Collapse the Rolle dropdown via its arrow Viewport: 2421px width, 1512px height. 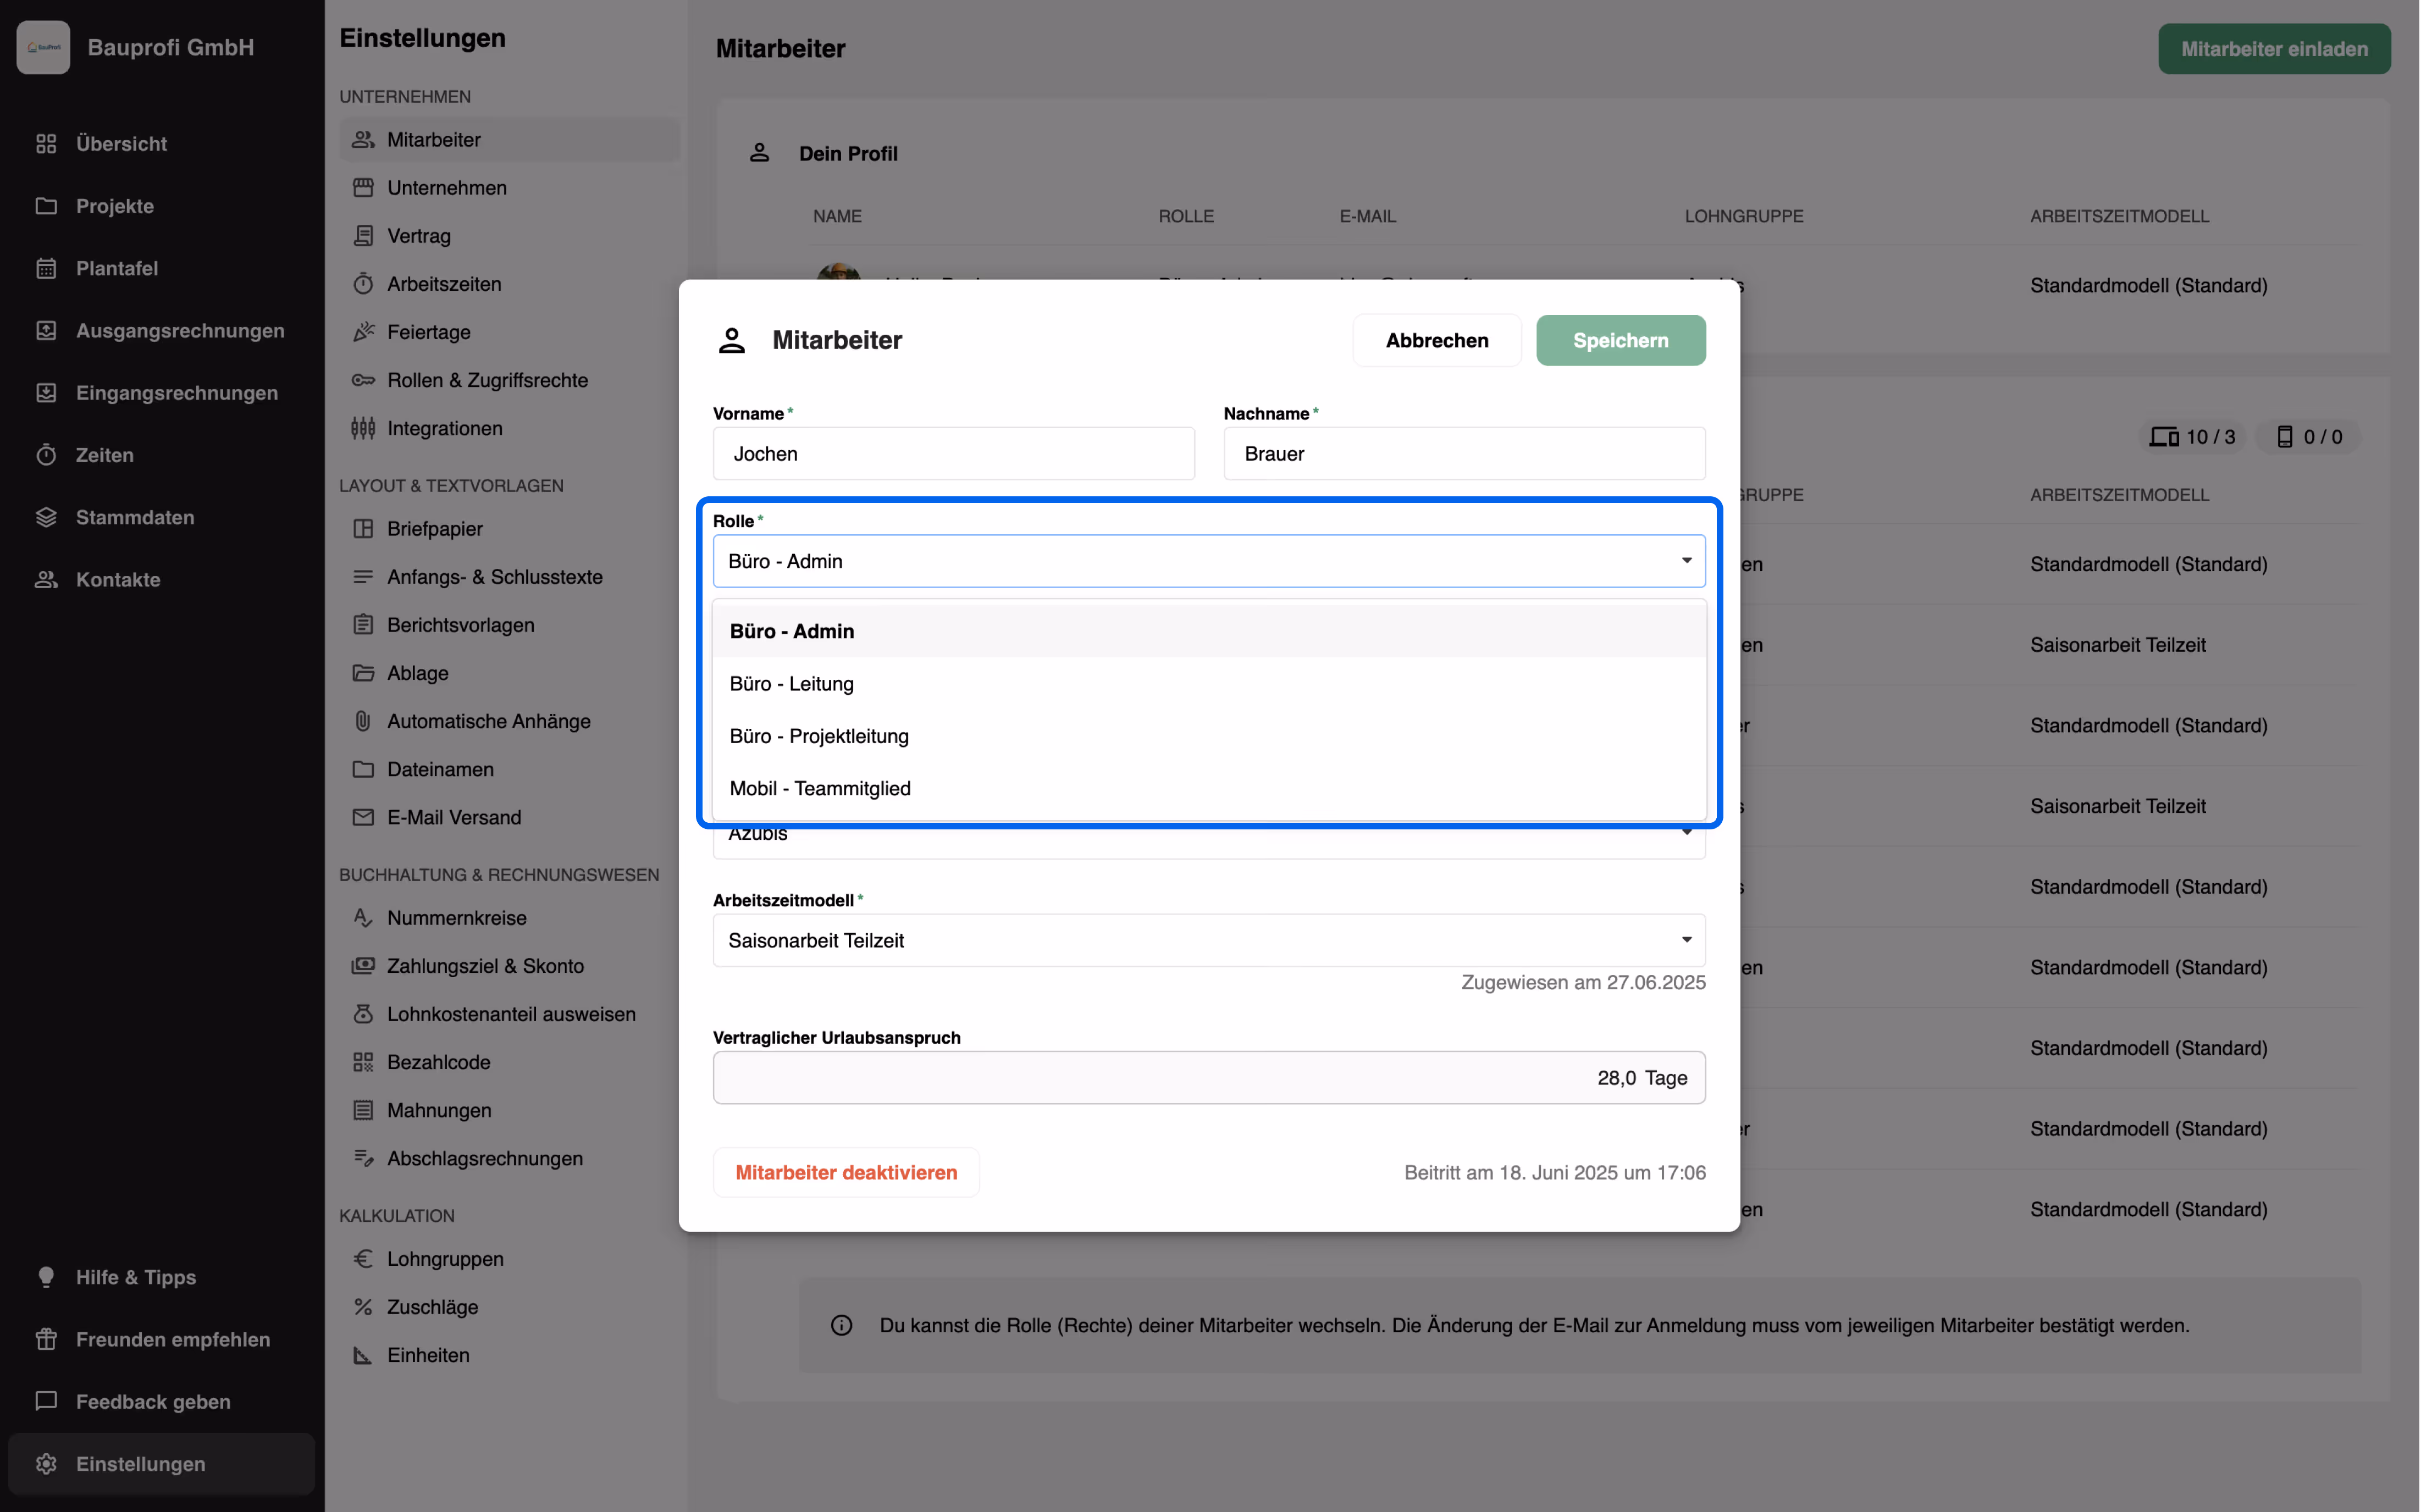[1686, 561]
